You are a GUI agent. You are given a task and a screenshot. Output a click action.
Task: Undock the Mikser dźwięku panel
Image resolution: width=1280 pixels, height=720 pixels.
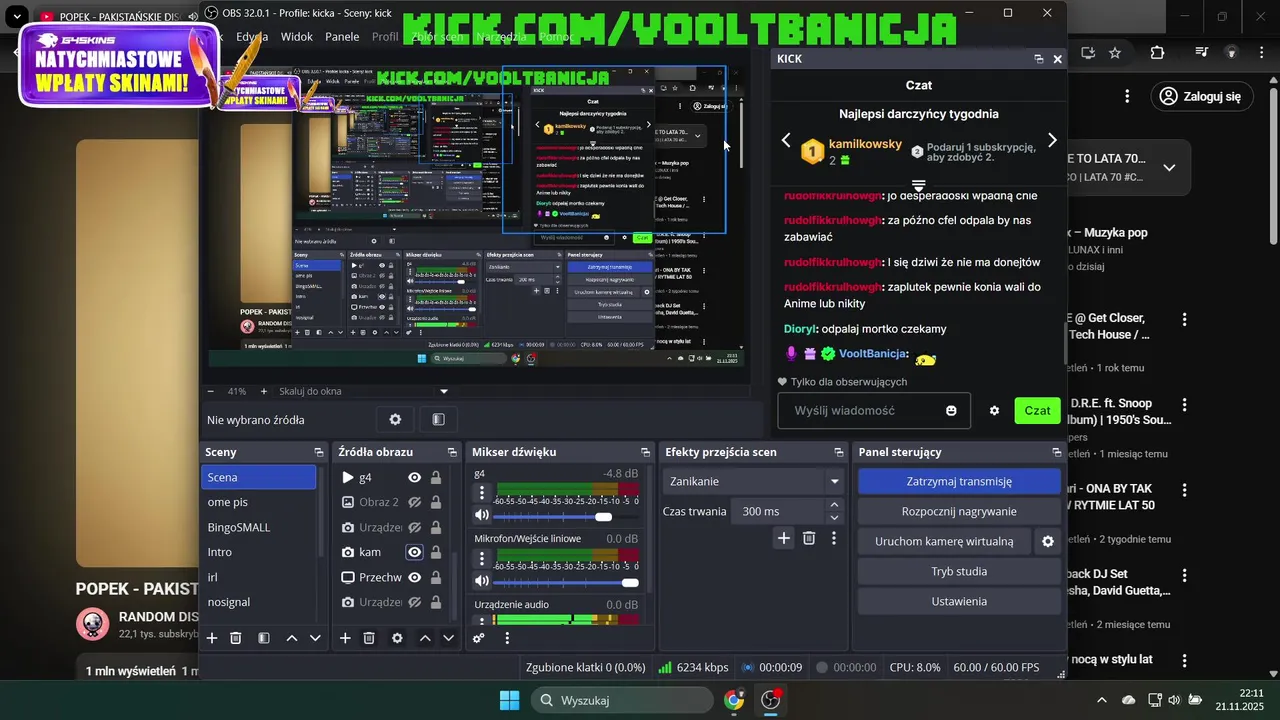click(645, 452)
